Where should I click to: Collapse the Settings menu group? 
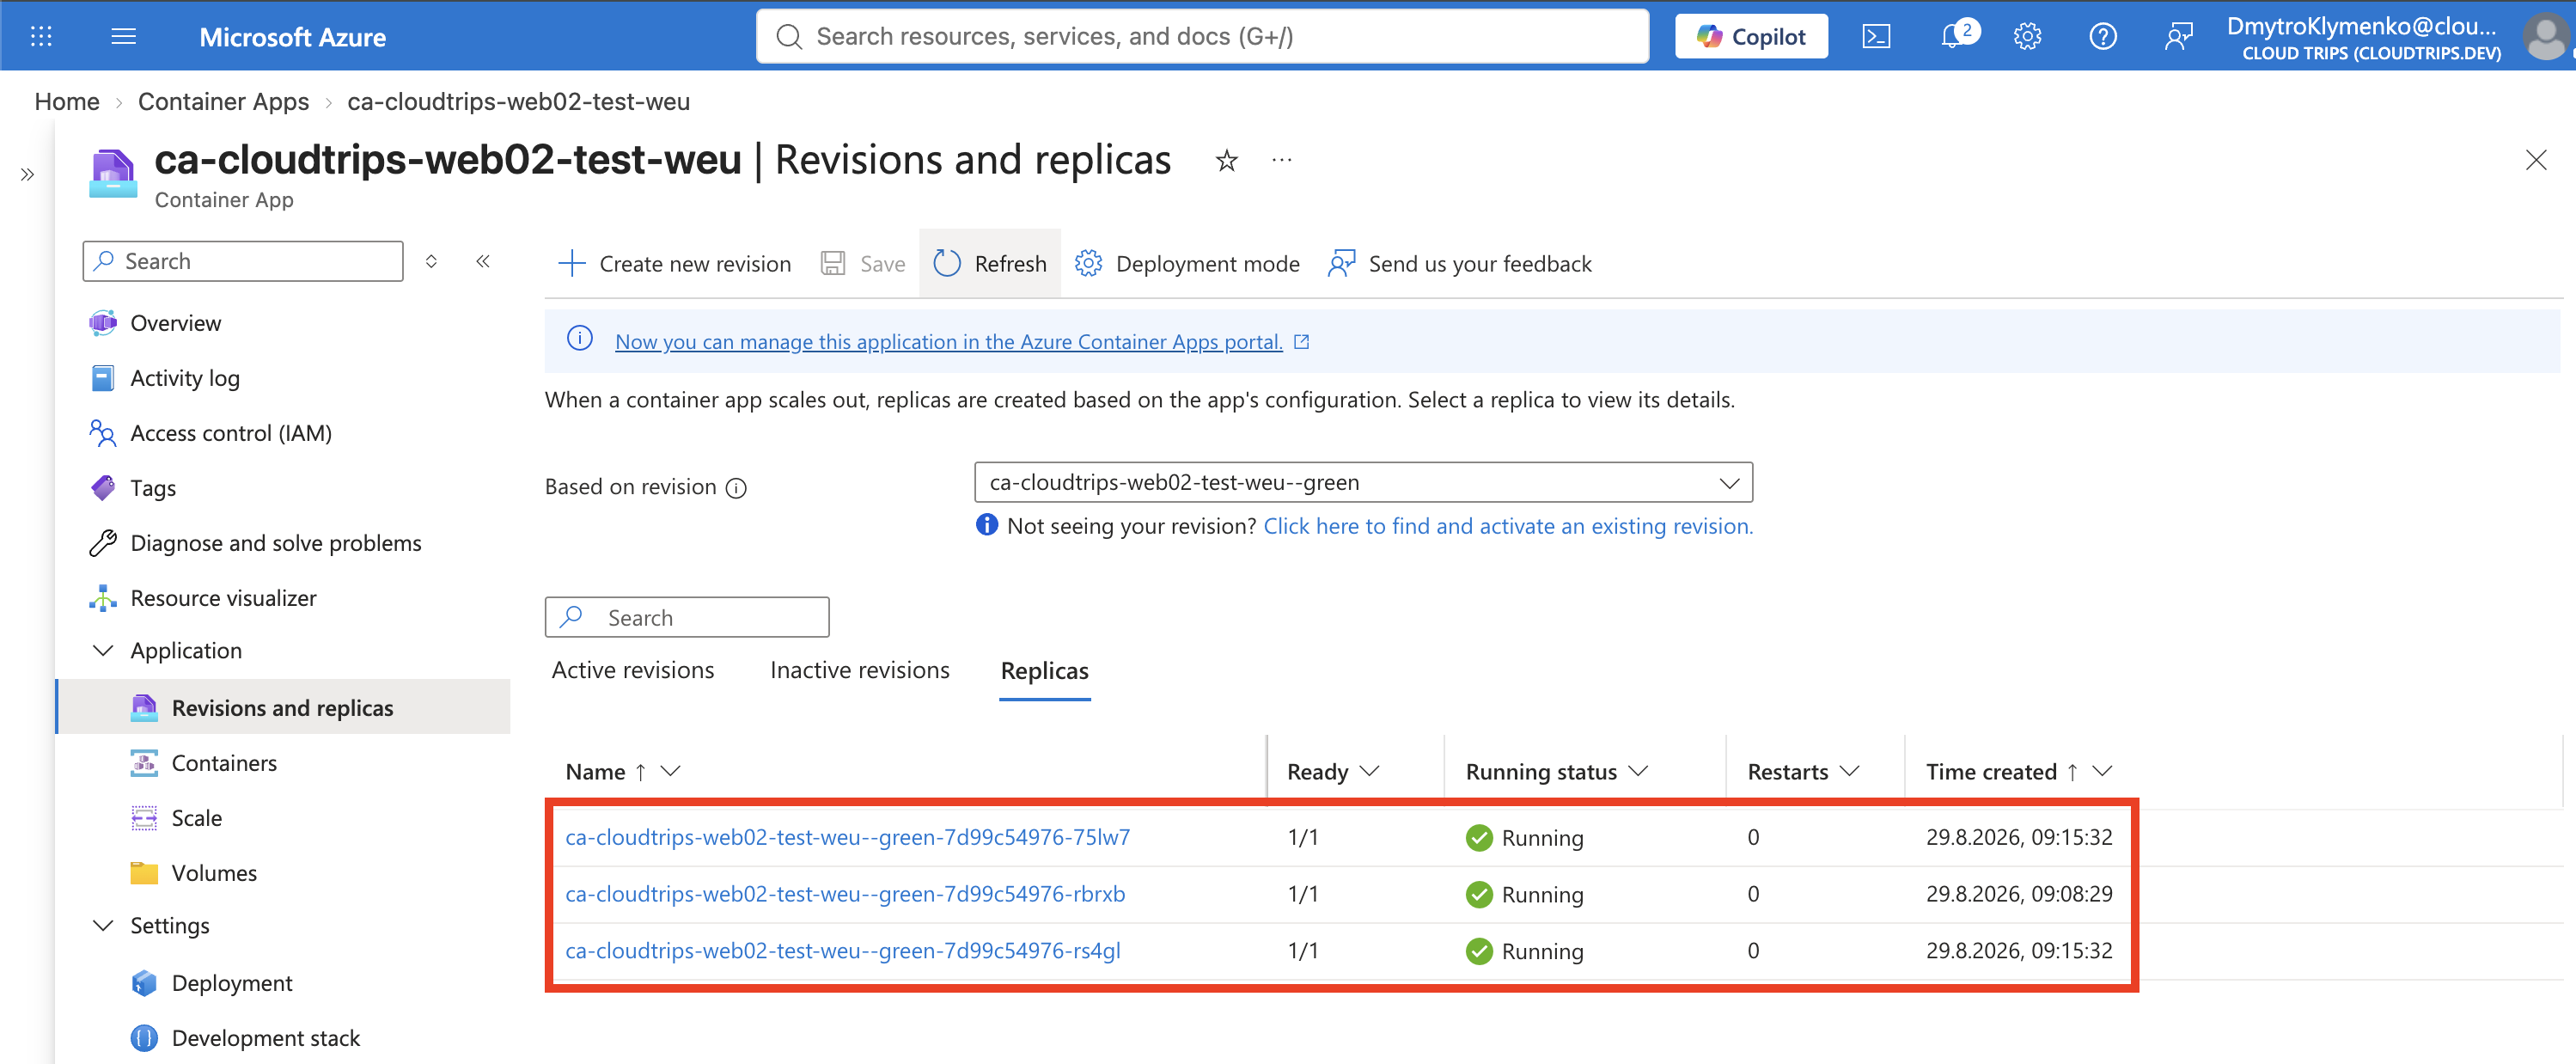click(x=103, y=926)
